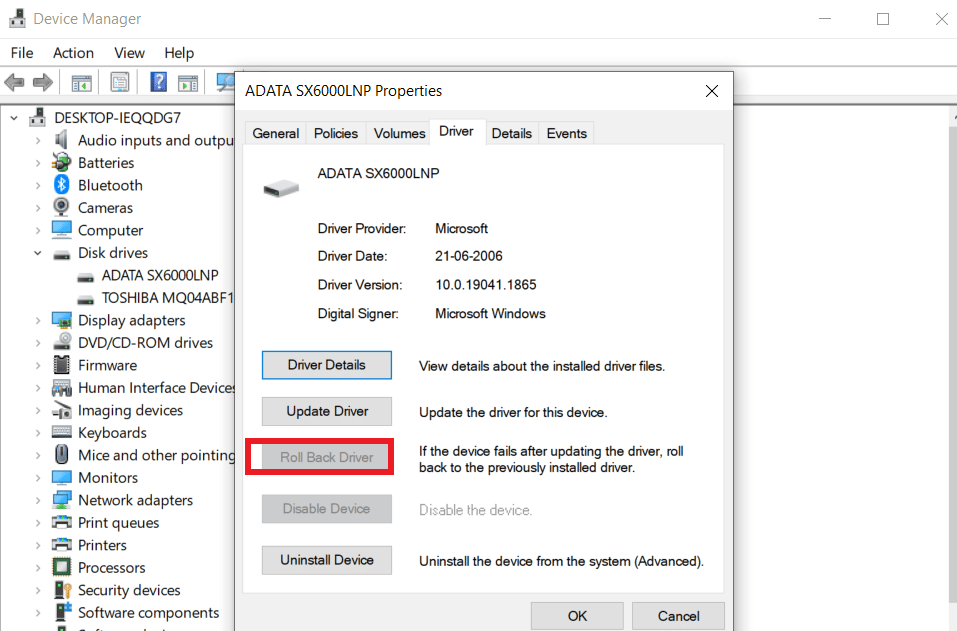Click the Action Pane toolbar icon
The image size is (957, 631).
point(188,82)
